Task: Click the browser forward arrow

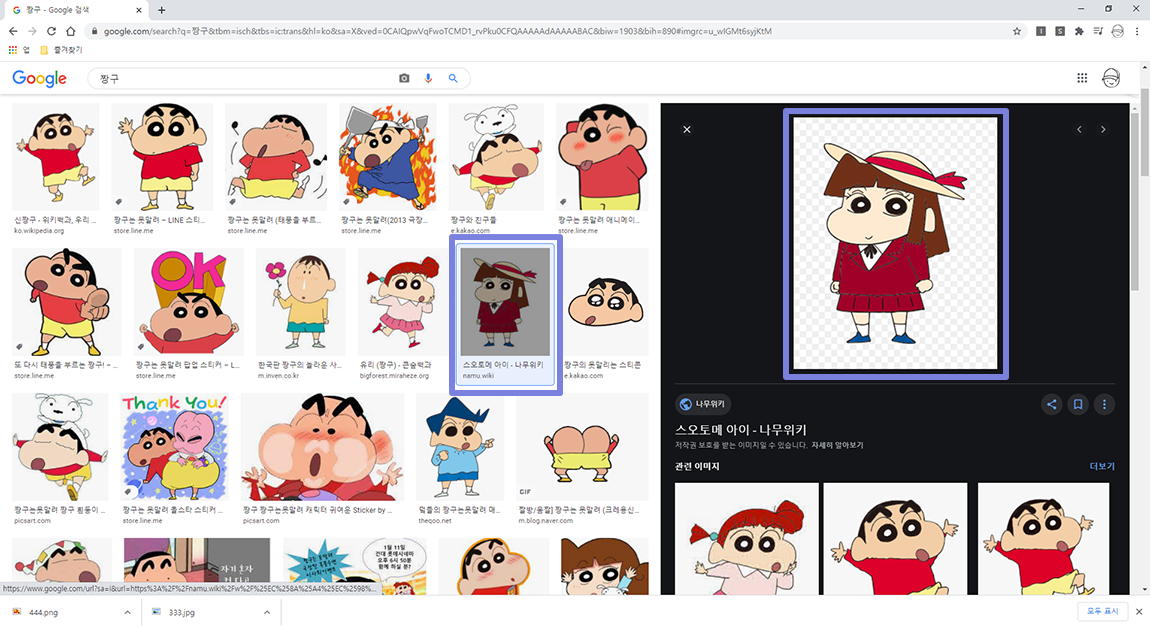Action: 32,32
